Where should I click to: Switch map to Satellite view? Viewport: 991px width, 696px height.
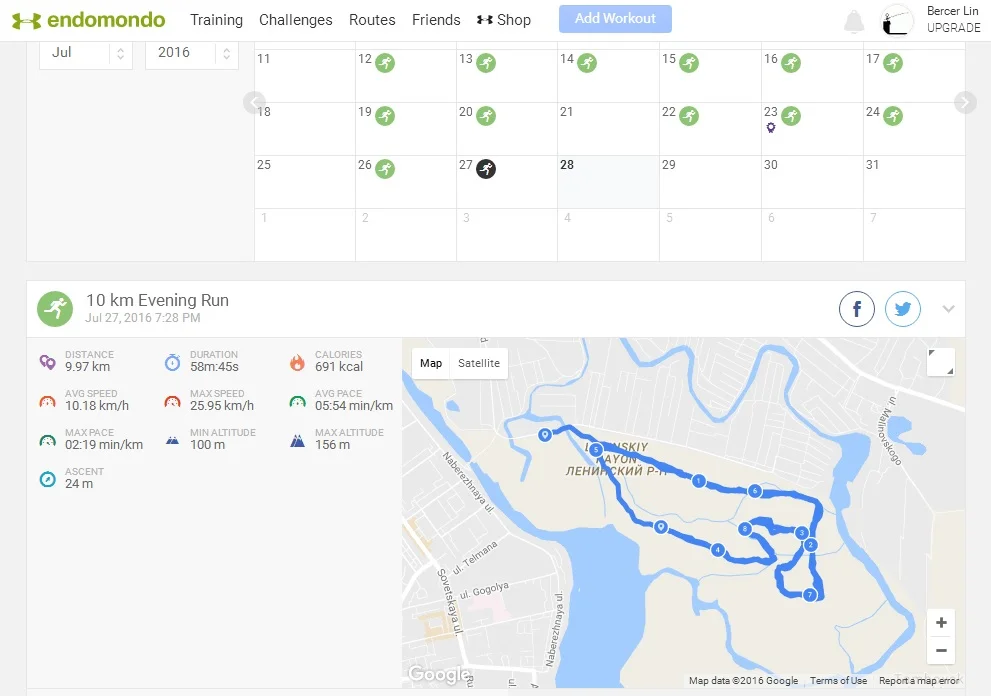tap(479, 363)
